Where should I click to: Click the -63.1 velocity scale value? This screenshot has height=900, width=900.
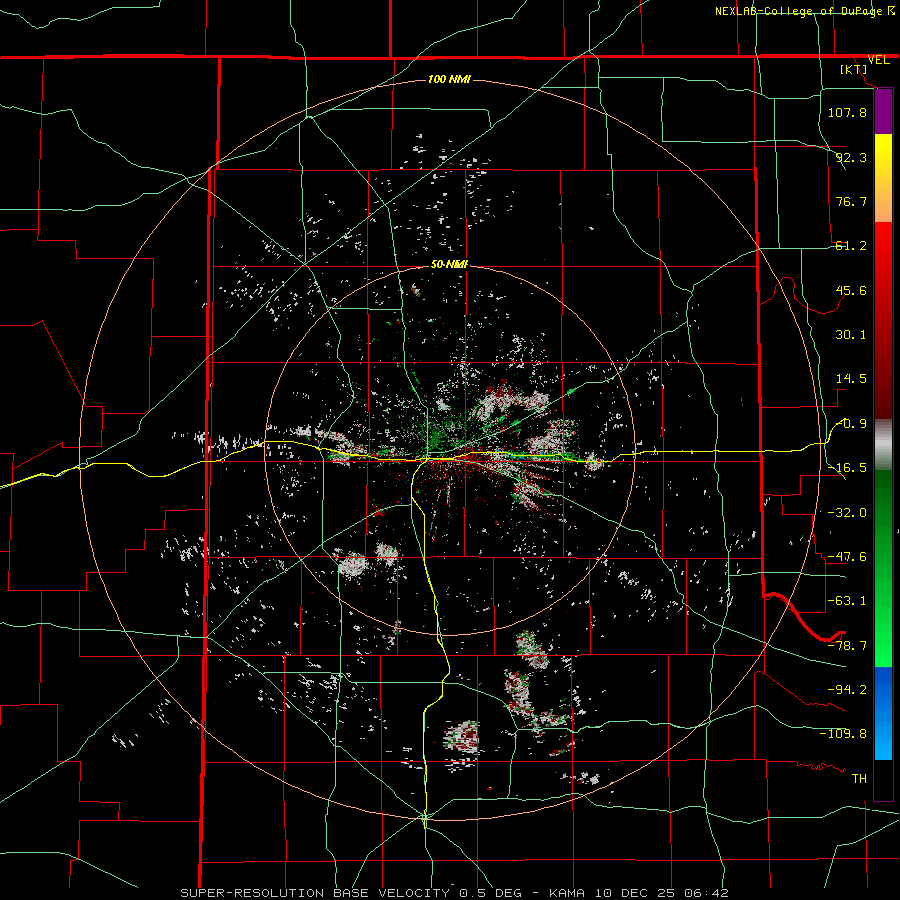pyautogui.click(x=847, y=601)
